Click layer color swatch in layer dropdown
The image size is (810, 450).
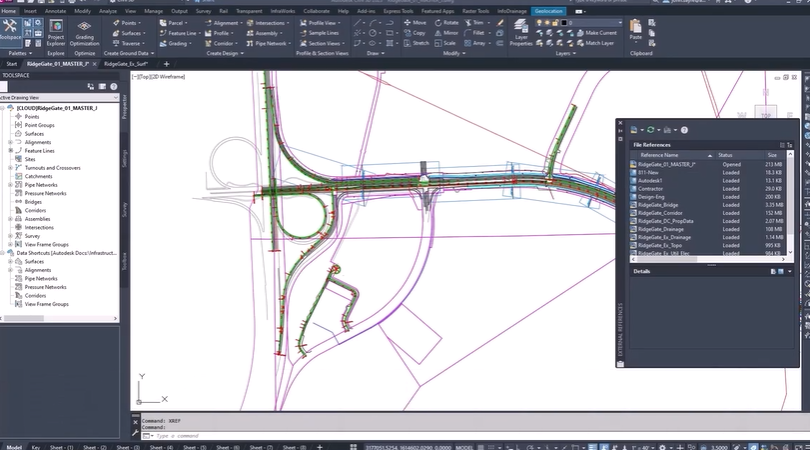coord(564,23)
